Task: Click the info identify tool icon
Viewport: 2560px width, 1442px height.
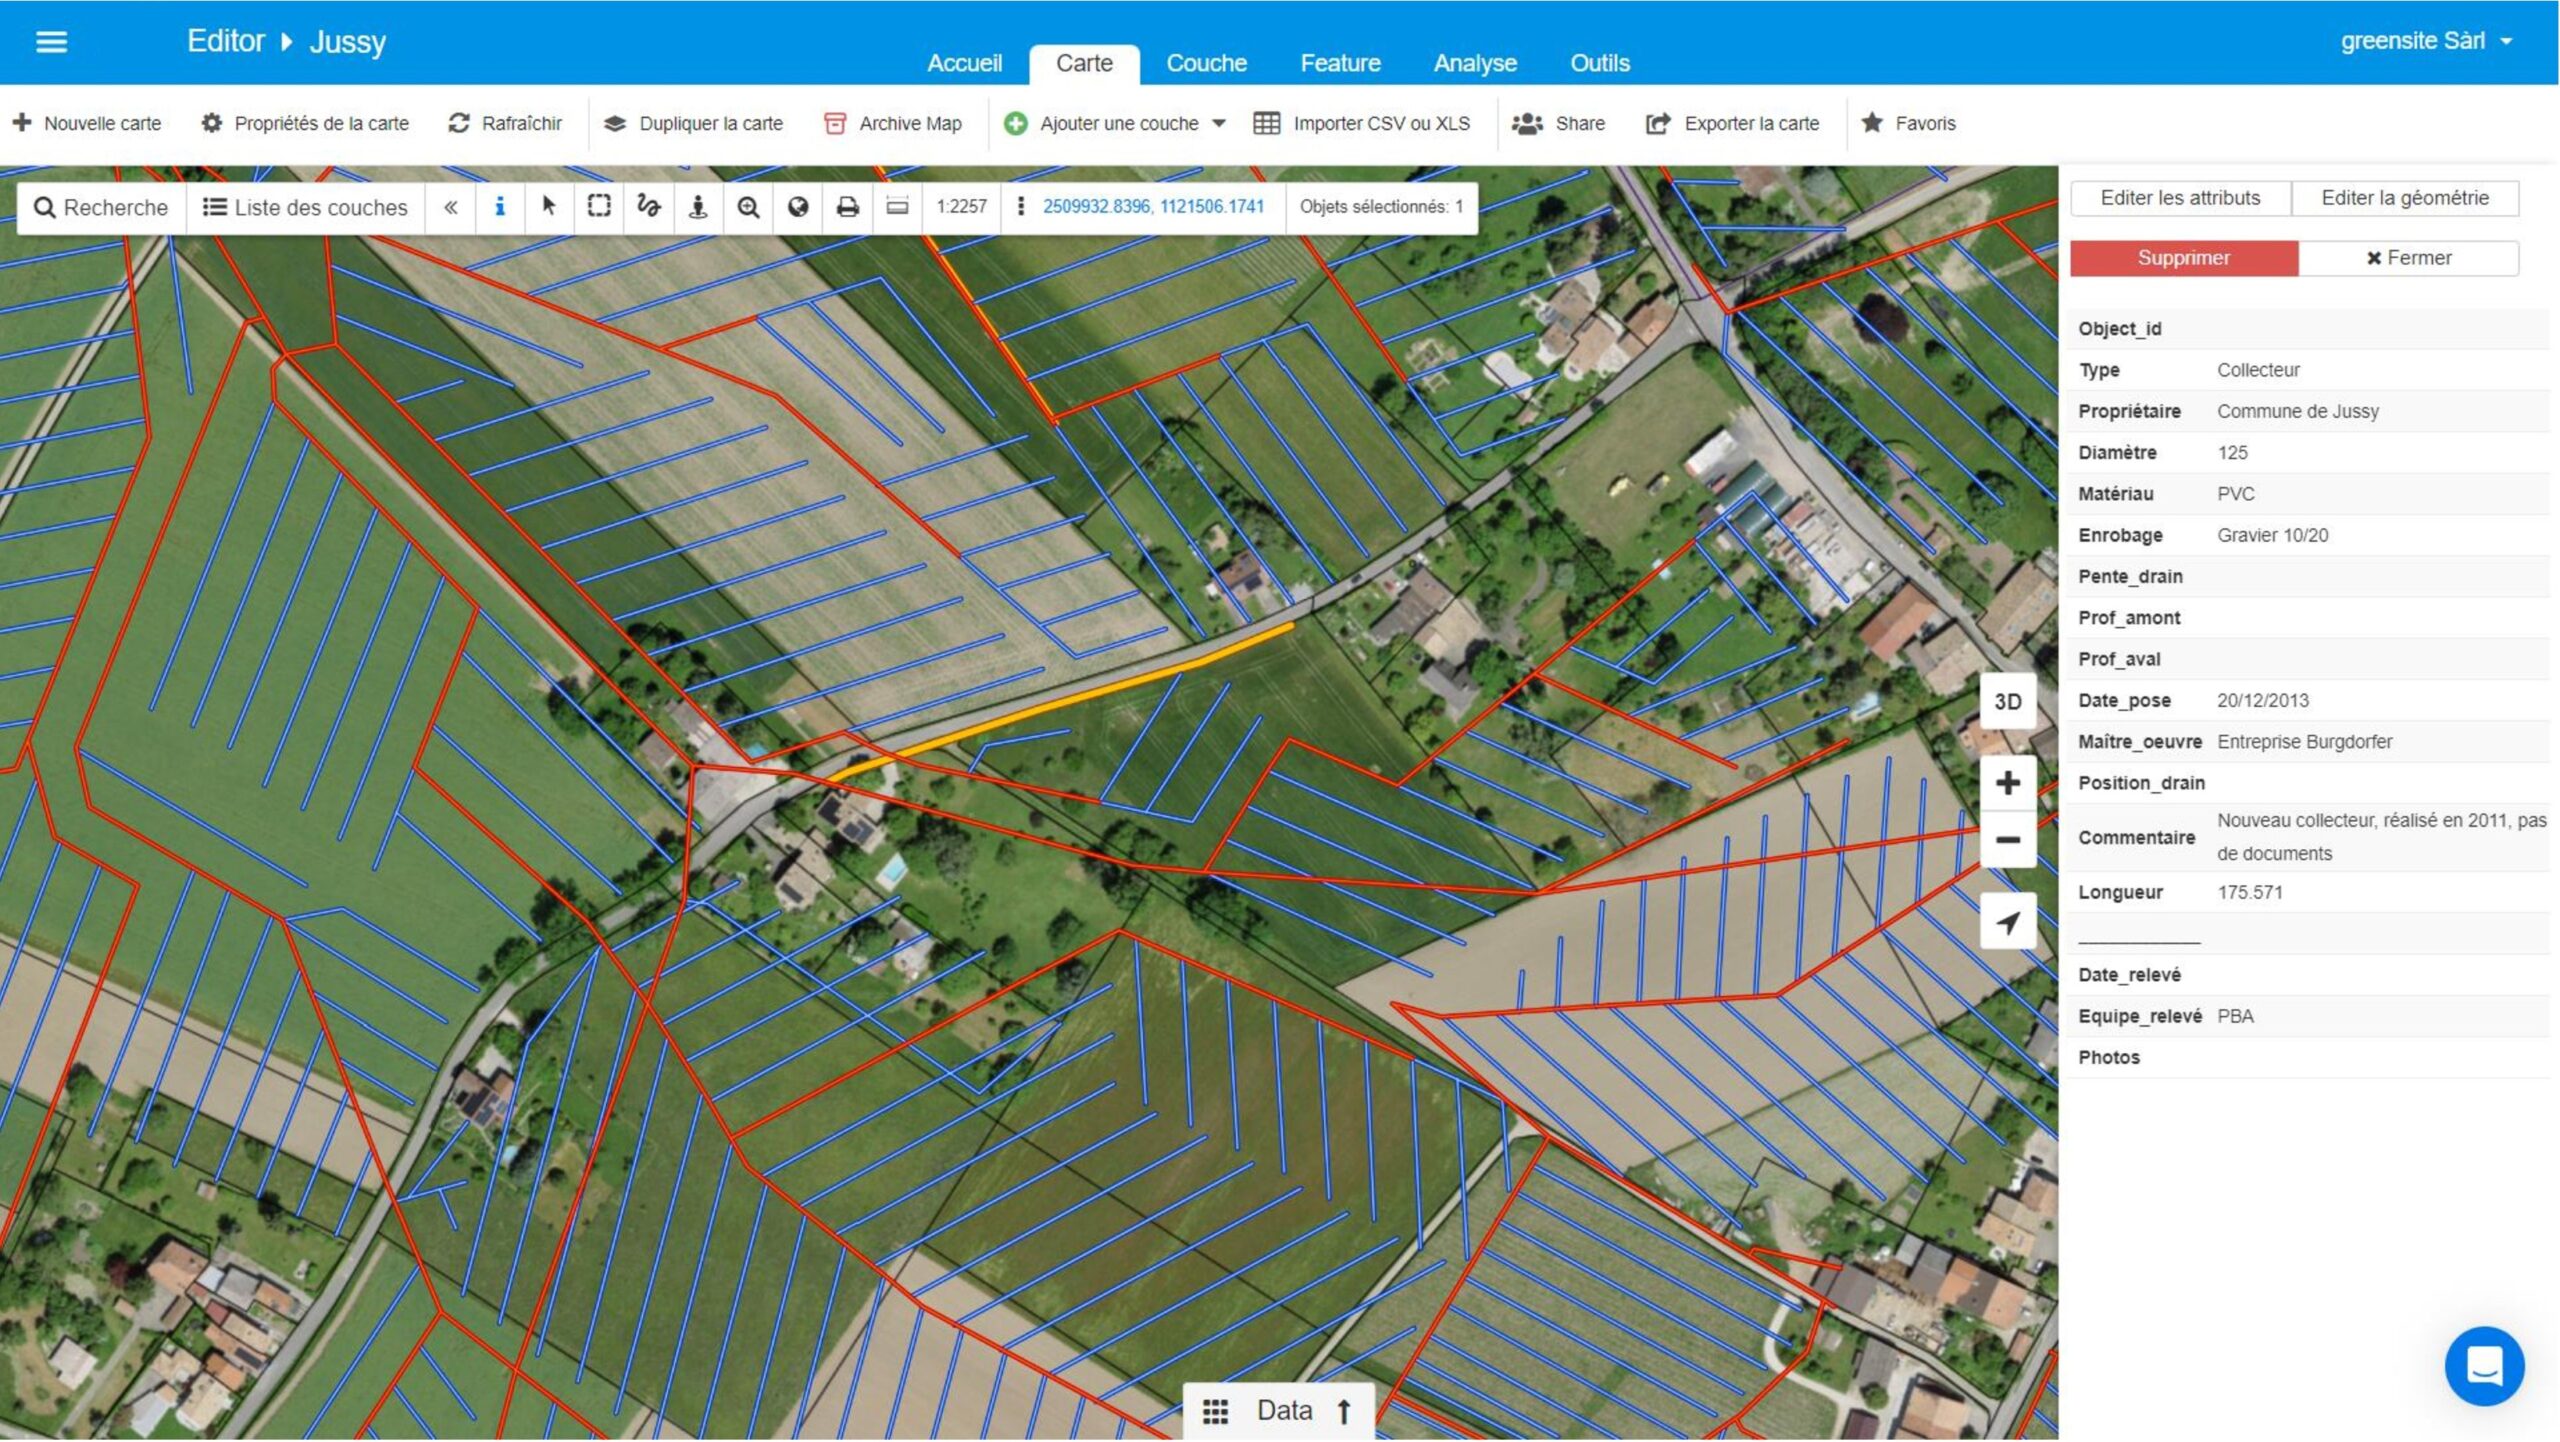Action: (x=500, y=207)
